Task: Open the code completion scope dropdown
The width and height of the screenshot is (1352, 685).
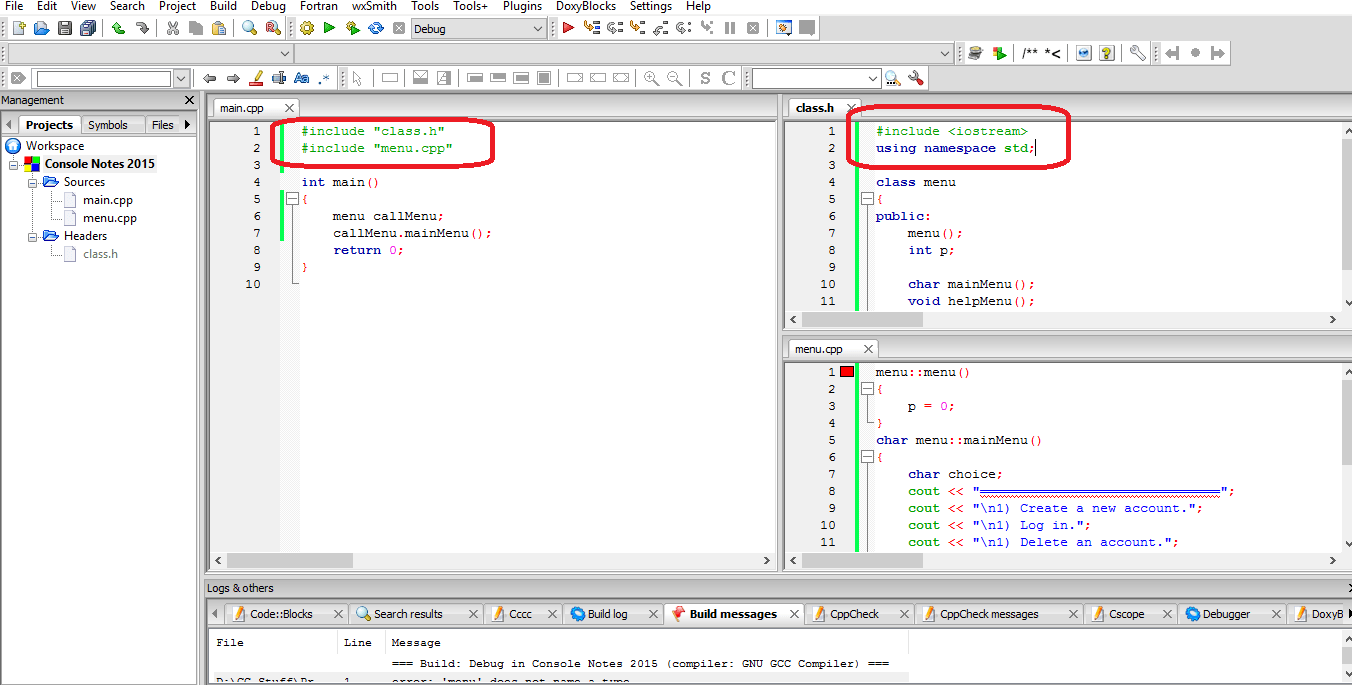Action: (285, 53)
